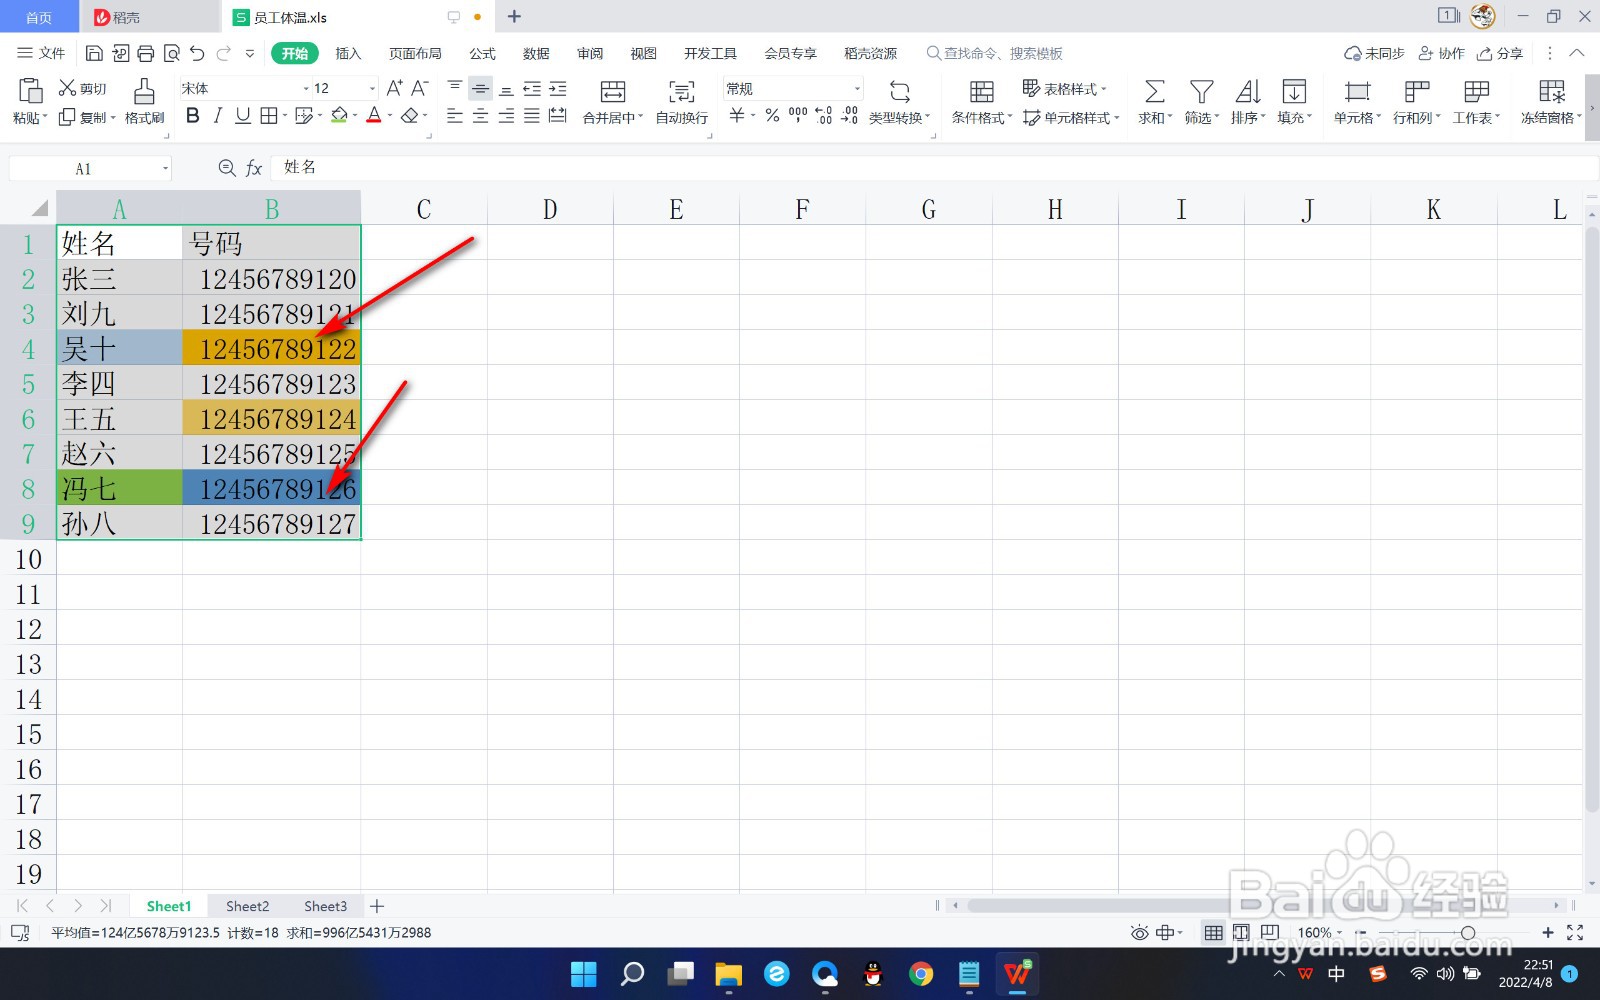Click the type conversion icon
Screen dimensions: 1600x1000
pyautogui.click(x=899, y=92)
